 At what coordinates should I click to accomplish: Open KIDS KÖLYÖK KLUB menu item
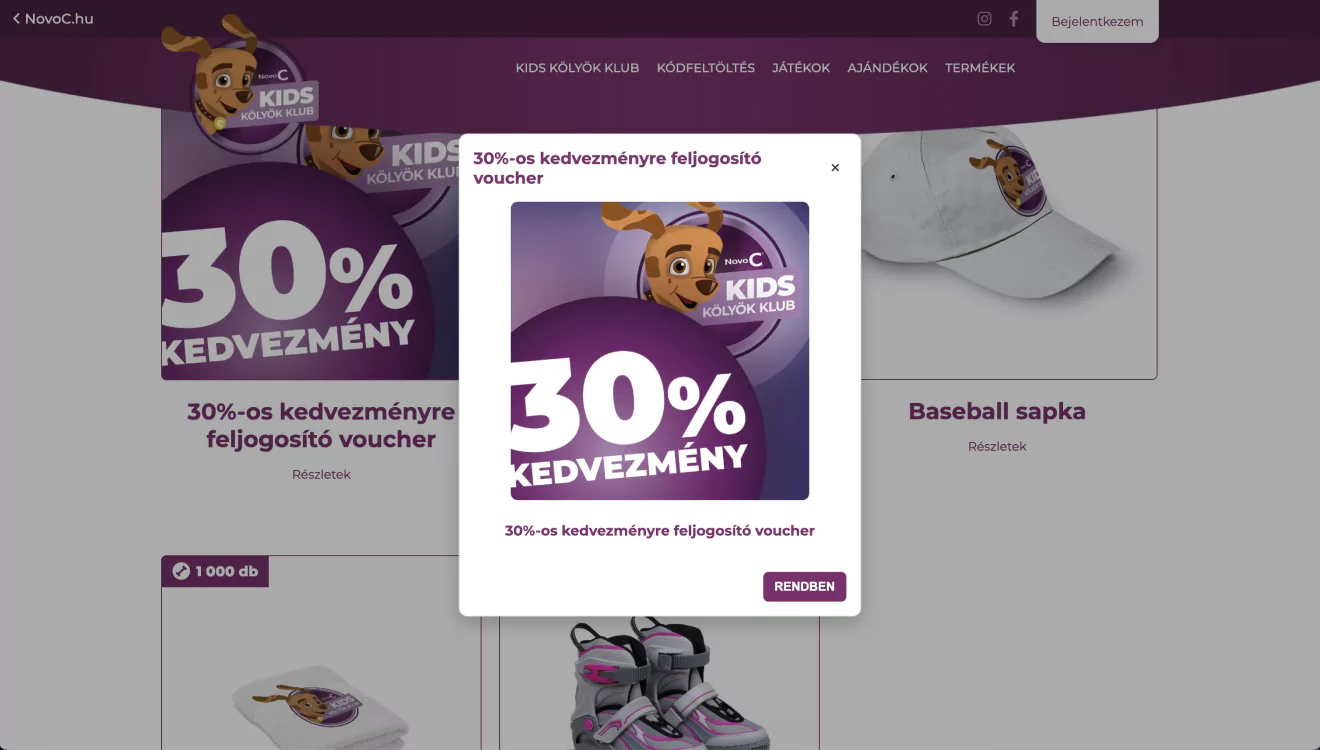click(x=577, y=68)
